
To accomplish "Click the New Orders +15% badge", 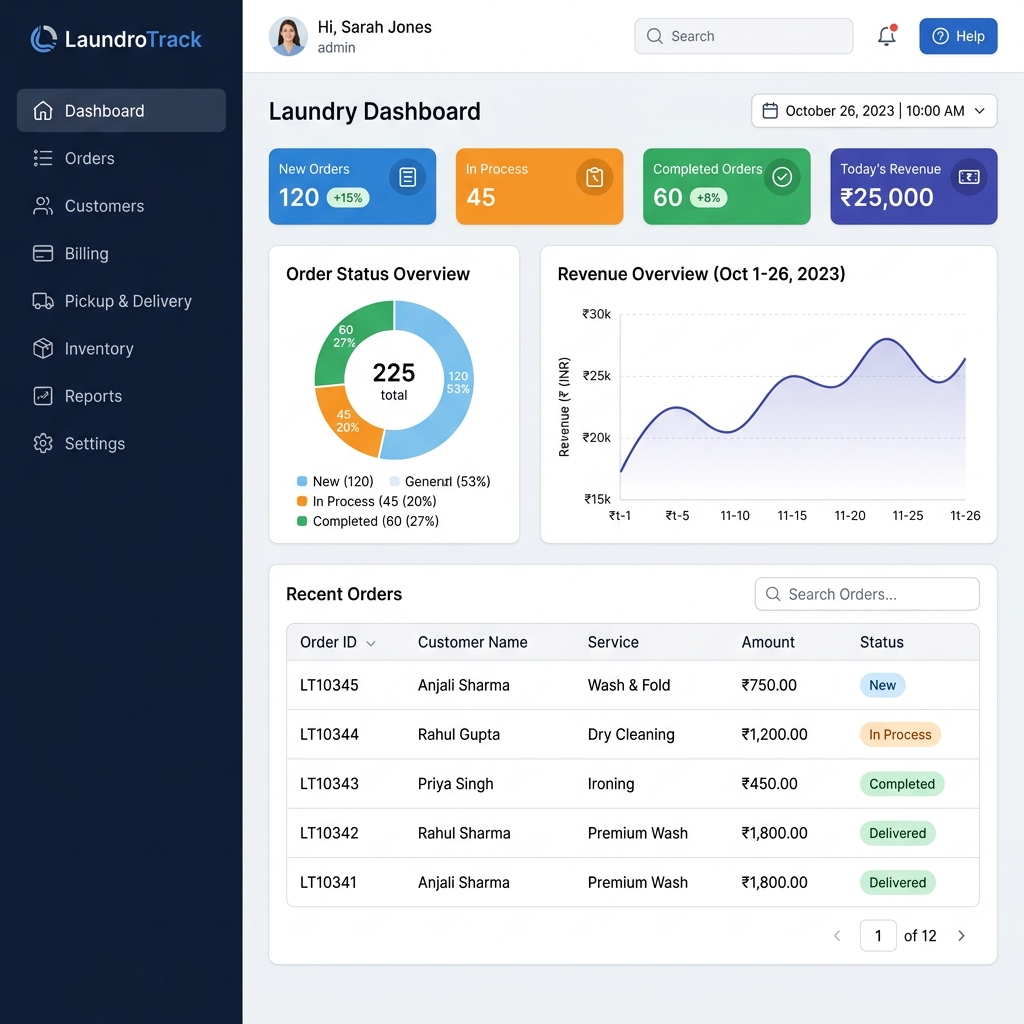I will pyautogui.click(x=348, y=198).
